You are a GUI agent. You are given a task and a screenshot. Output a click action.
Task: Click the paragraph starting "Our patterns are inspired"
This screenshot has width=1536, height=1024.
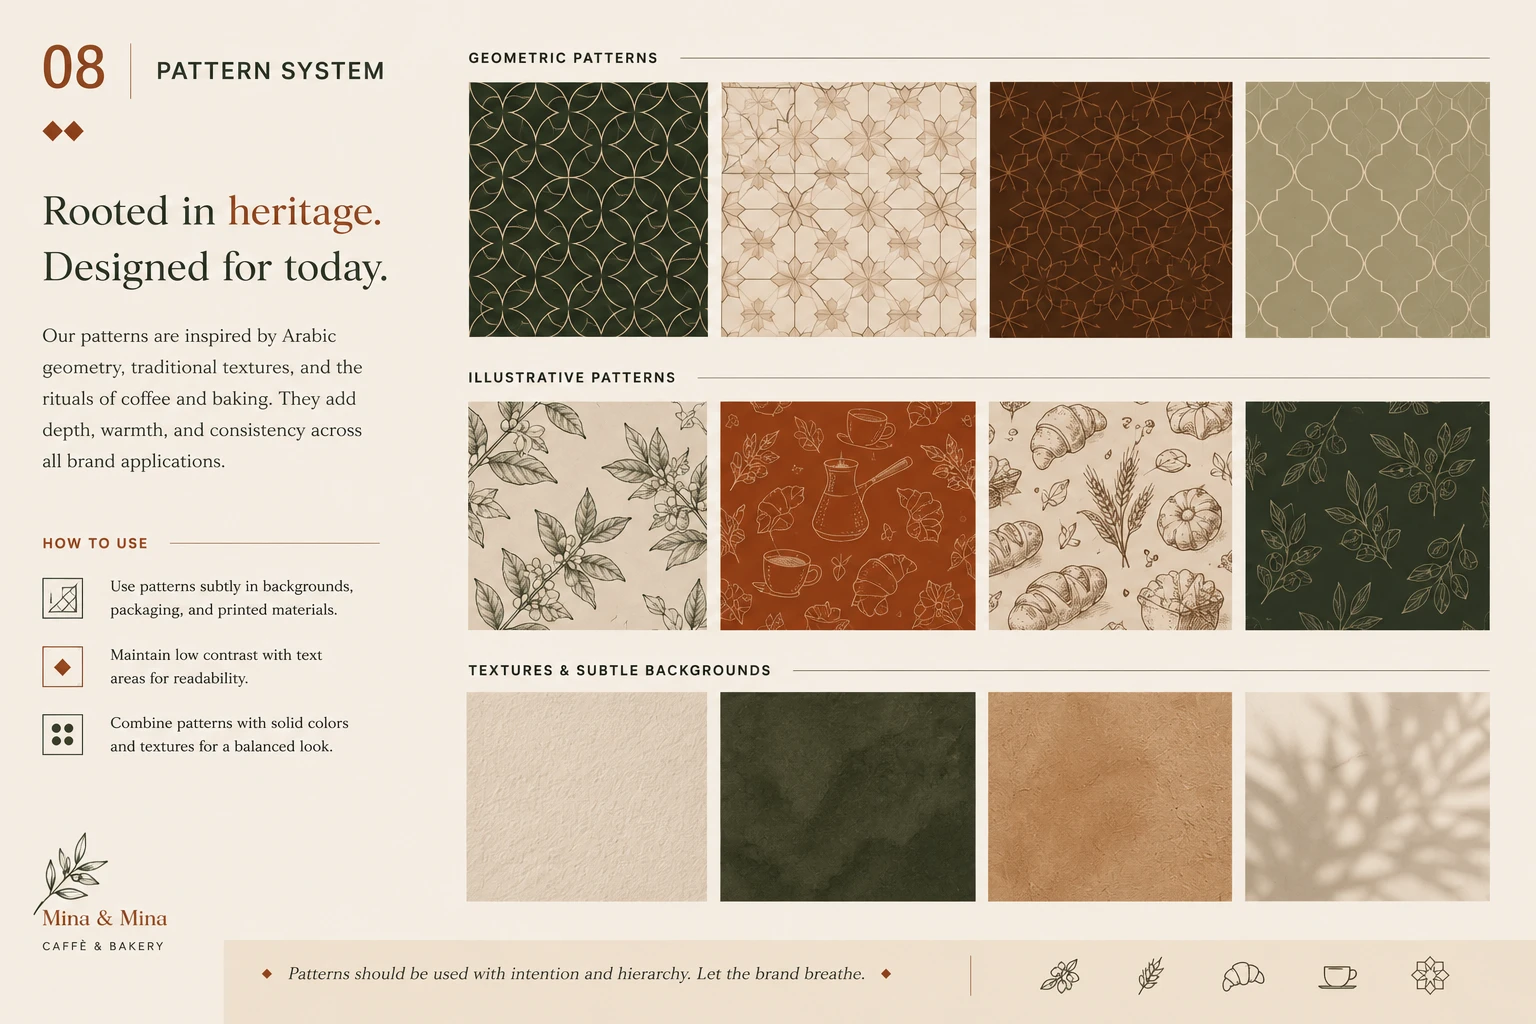click(202, 398)
